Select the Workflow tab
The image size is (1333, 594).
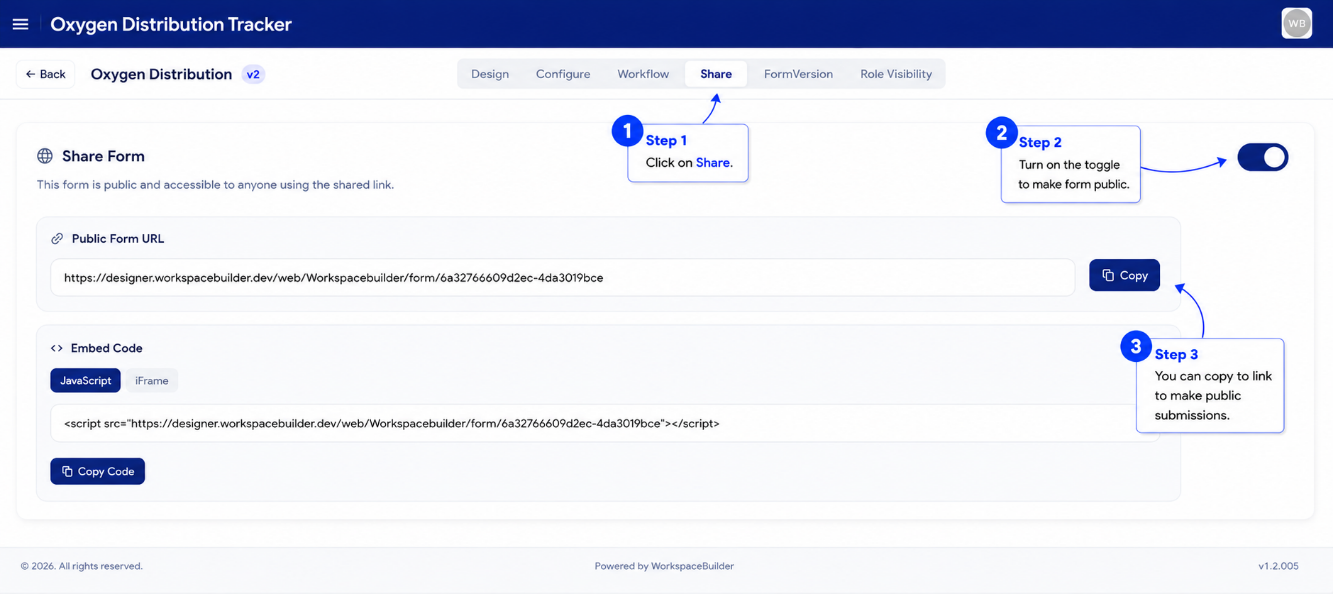tap(643, 74)
